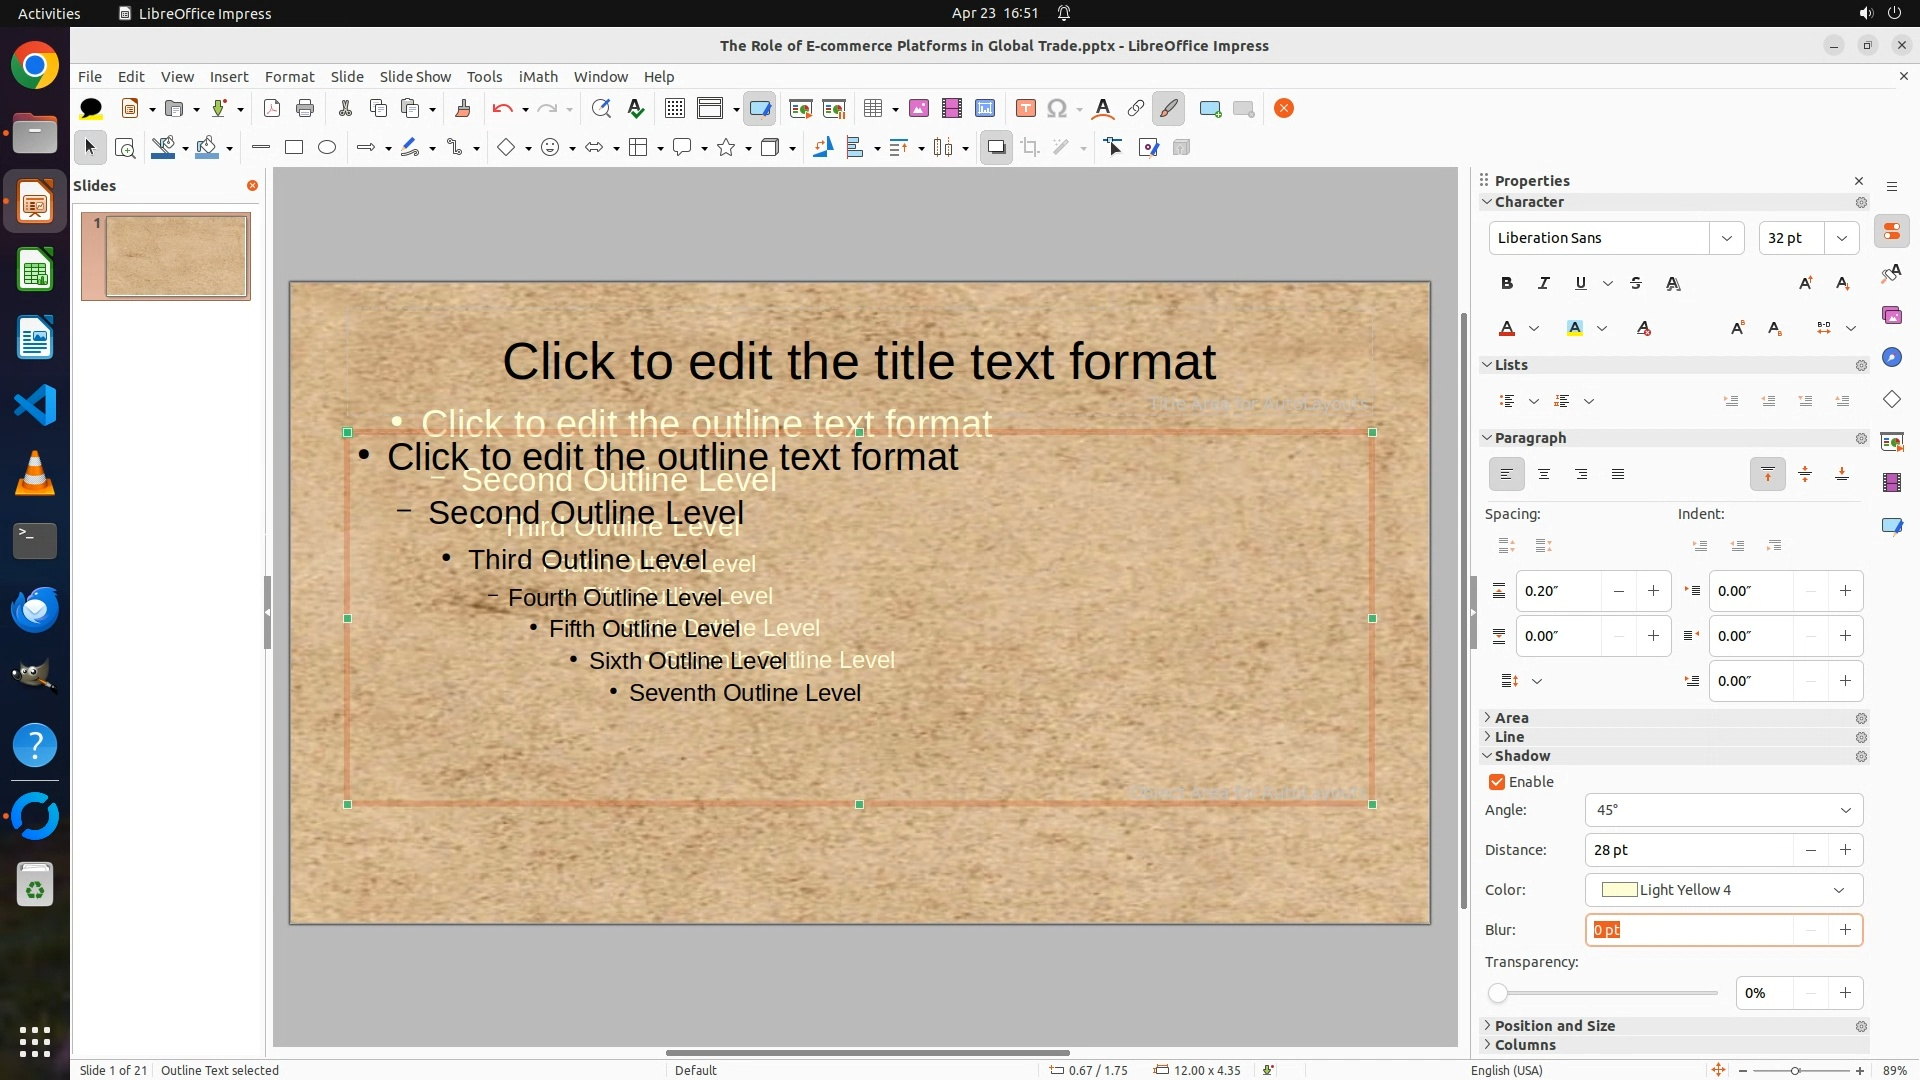Select the Rectangle drawing tool

(294, 148)
